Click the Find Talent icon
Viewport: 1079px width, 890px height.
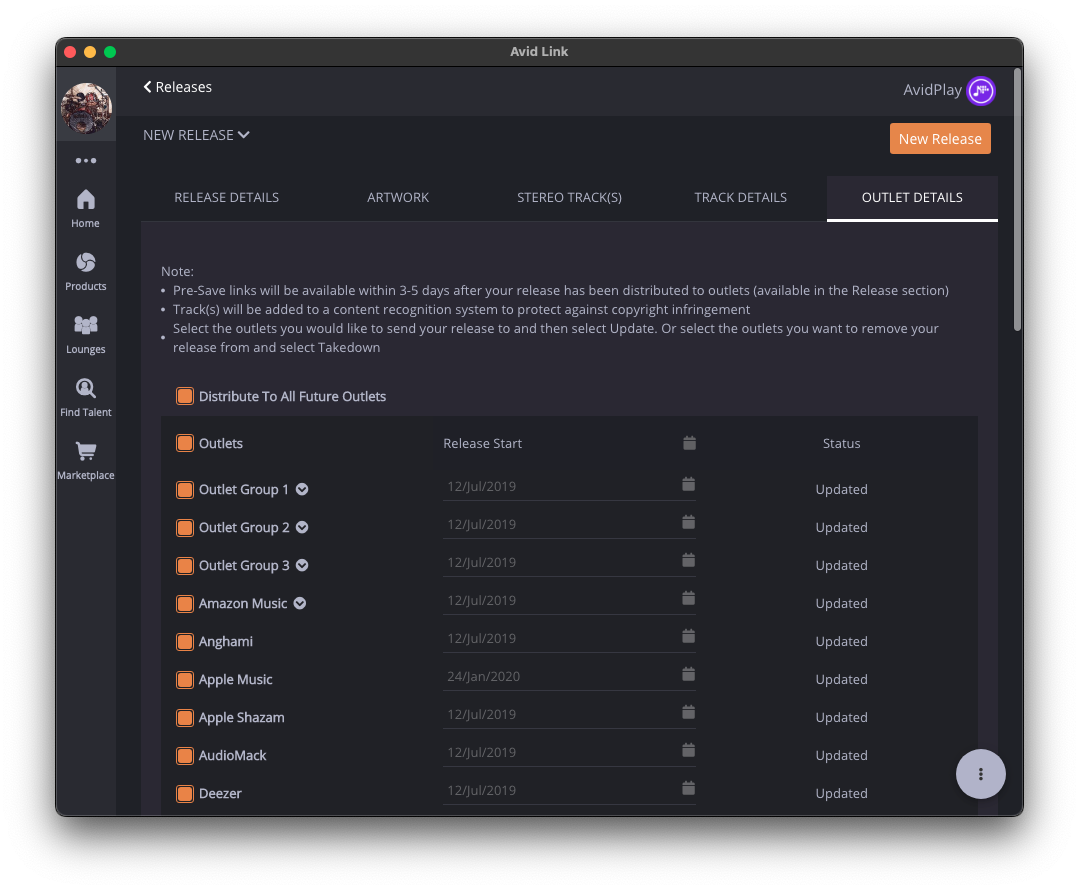click(x=85, y=392)
